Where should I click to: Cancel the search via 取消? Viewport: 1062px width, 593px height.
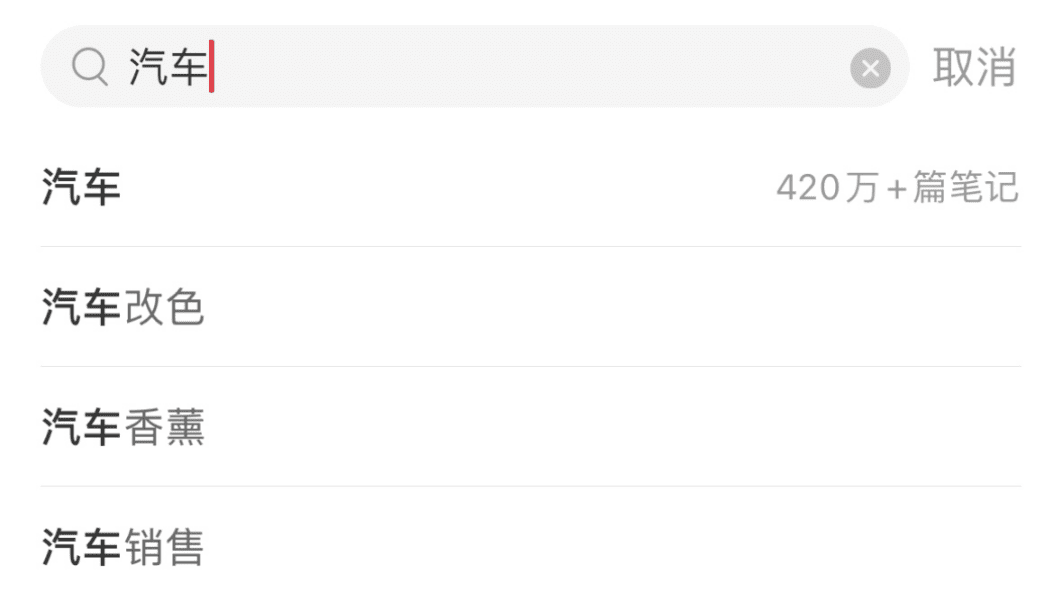pyautogui.click(x=975, y=67)
